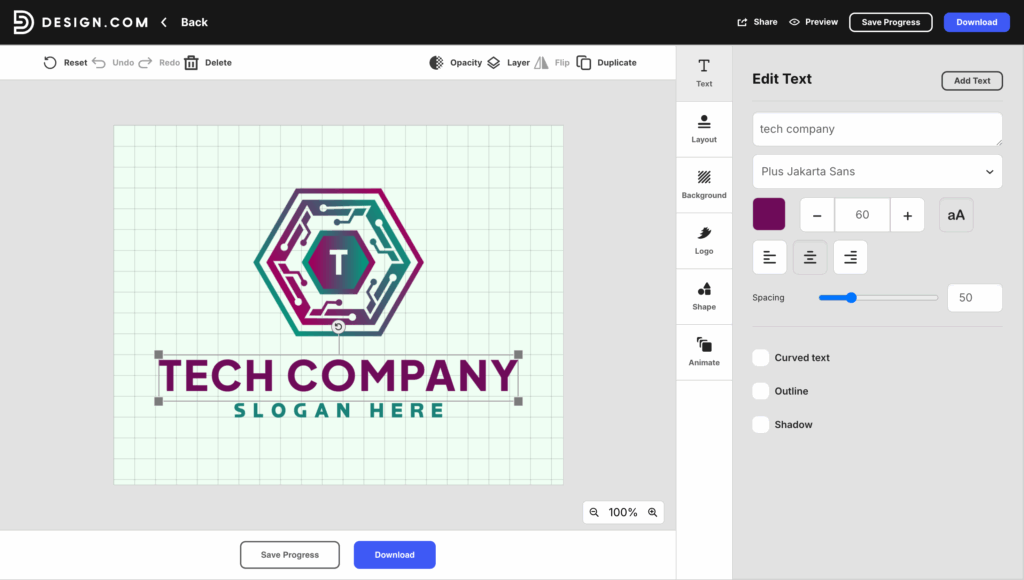1024x580 pixels.
Task: Click the rotate handle above the text
Action: [x=338, y=327]
